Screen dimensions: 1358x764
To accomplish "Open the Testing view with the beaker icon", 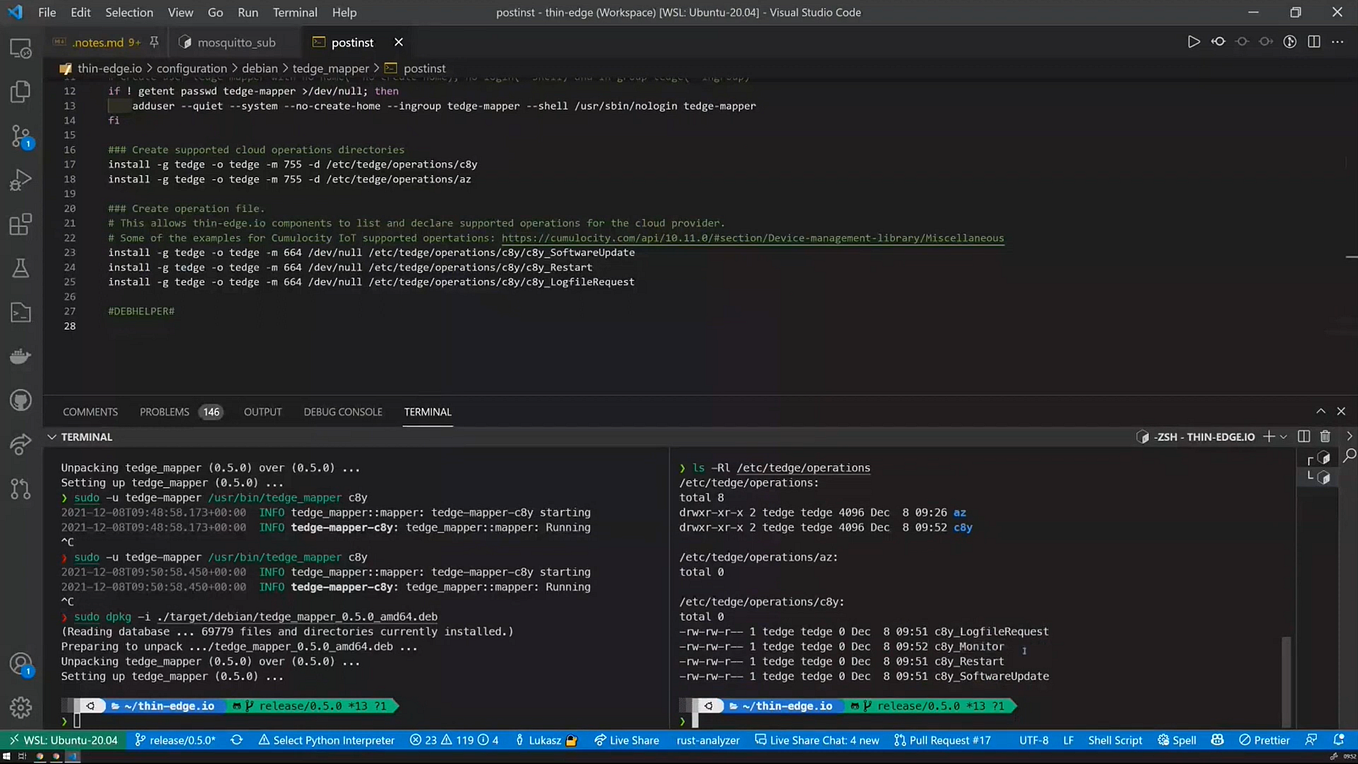I will (x=20, y=267).
